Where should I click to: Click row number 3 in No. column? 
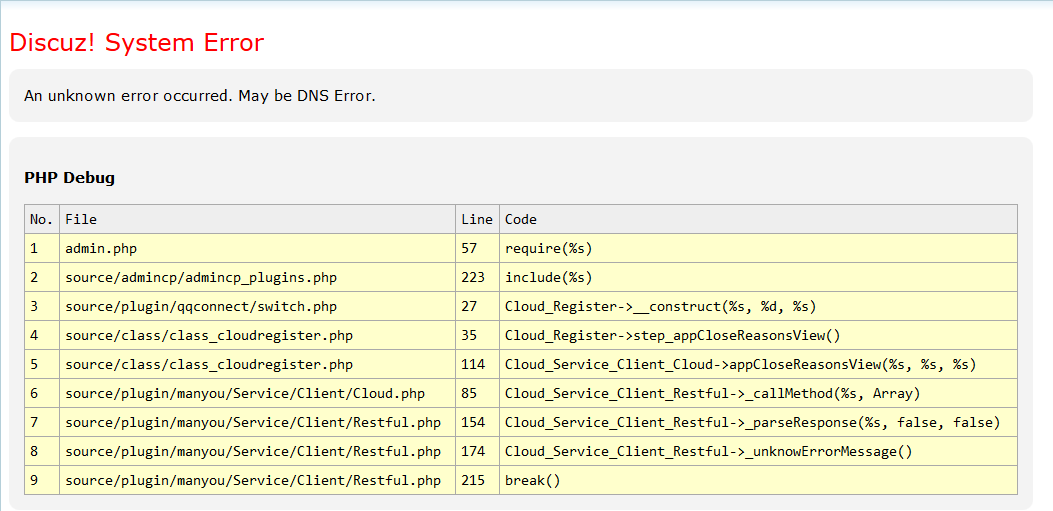(42, 307)
